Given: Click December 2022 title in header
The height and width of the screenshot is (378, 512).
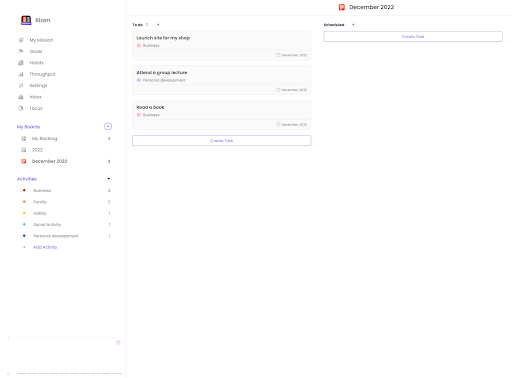Looking at the screenshot, I should pos(371,7).
